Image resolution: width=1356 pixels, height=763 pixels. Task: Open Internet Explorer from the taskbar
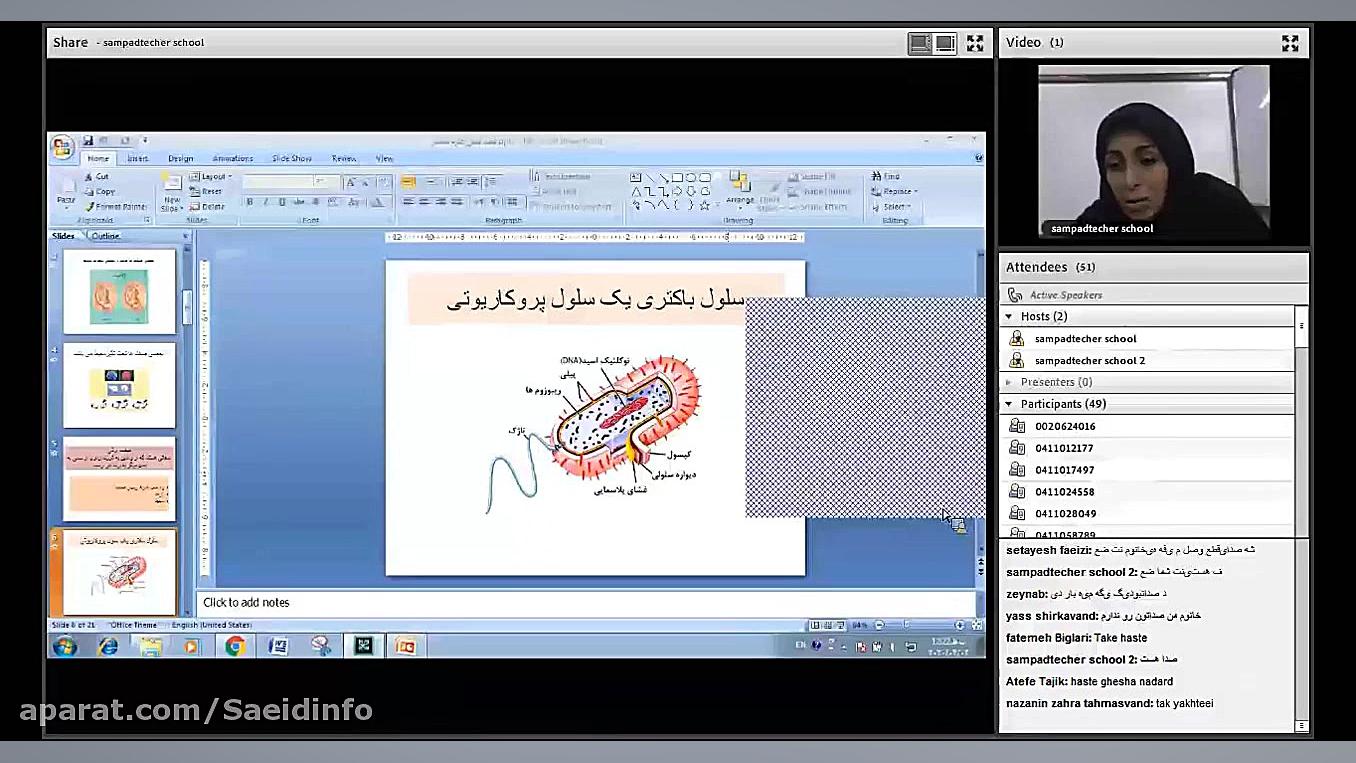tap(108, 646)
